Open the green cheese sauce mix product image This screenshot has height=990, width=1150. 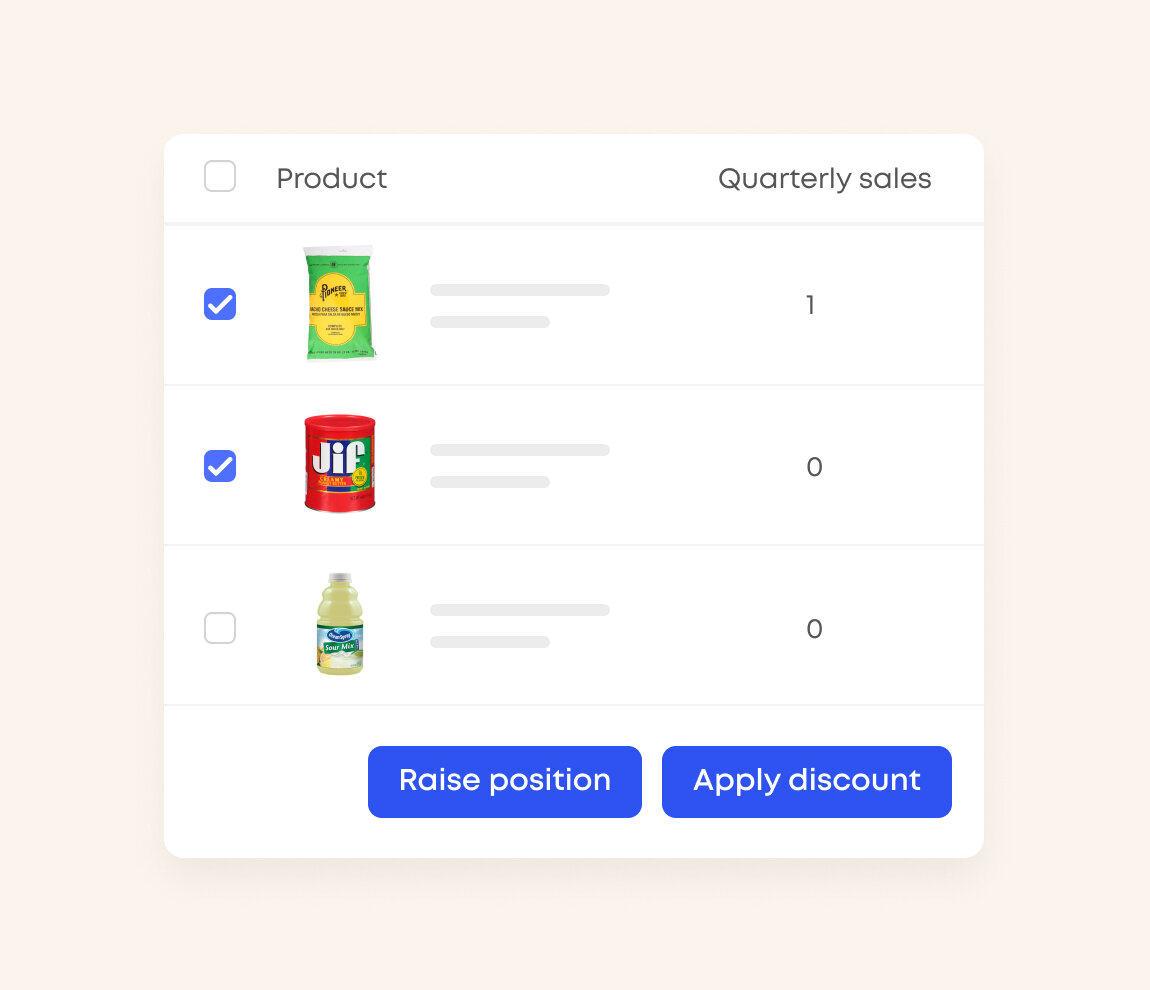pos(340,303)
